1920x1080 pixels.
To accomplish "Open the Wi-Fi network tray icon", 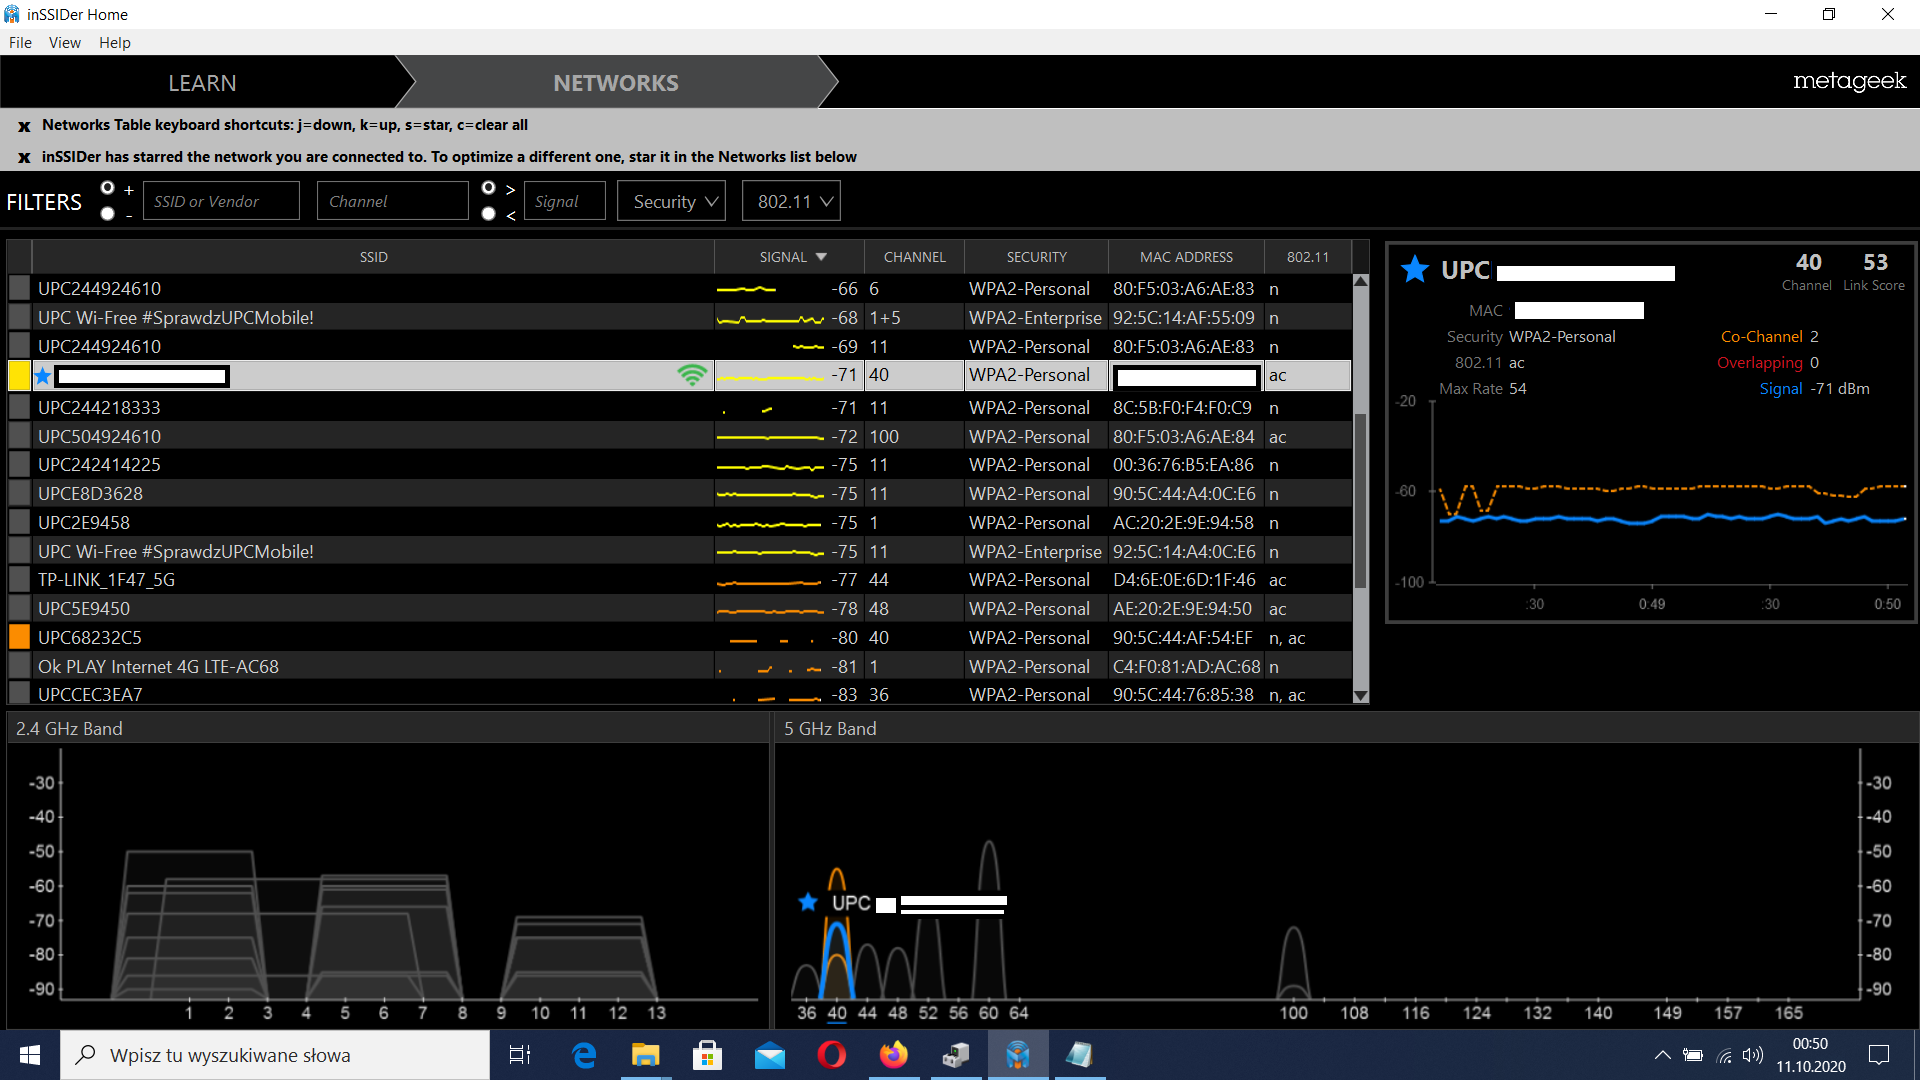I will (1724, 1055).
